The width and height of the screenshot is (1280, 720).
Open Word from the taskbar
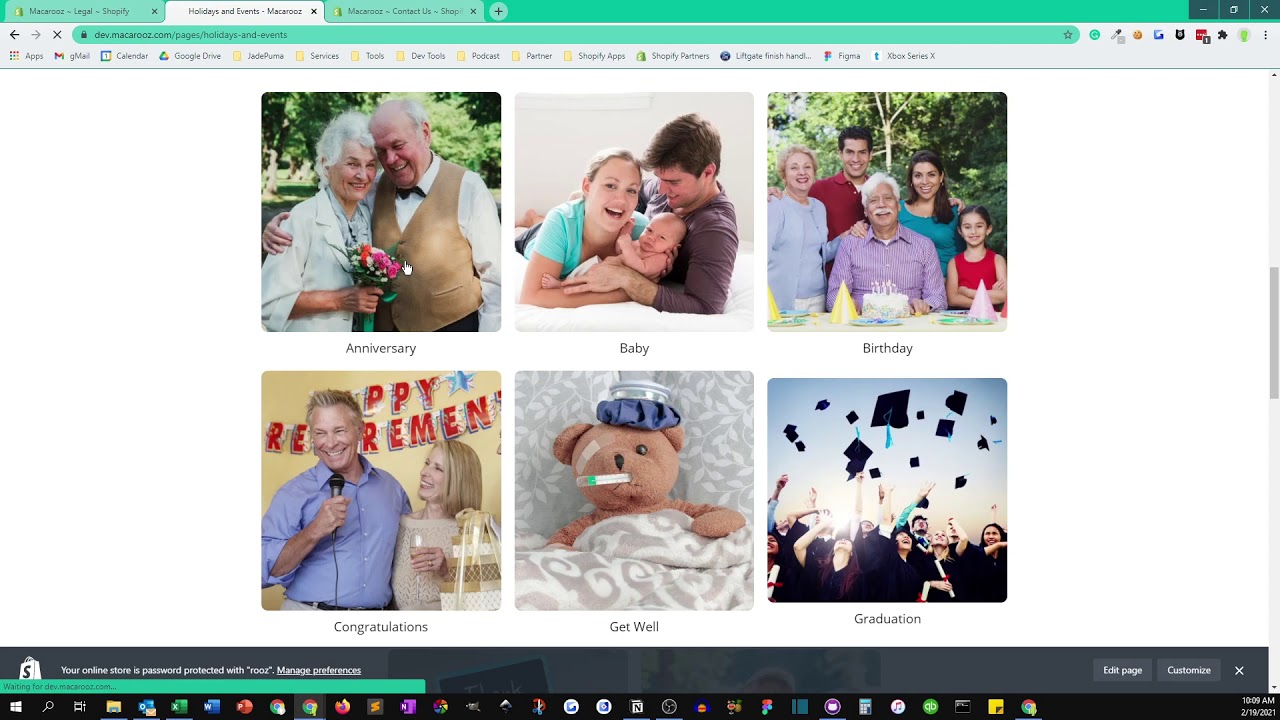pos(211,707)
